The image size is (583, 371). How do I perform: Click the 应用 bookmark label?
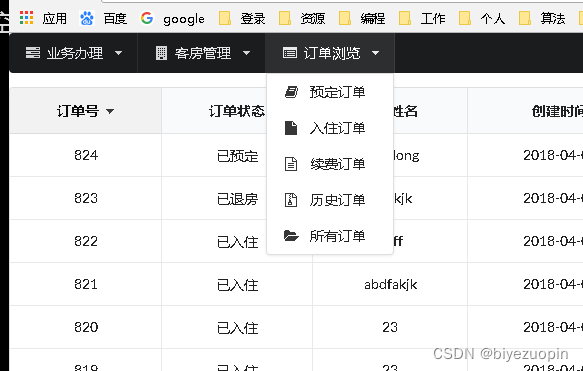tap(54, 18)
